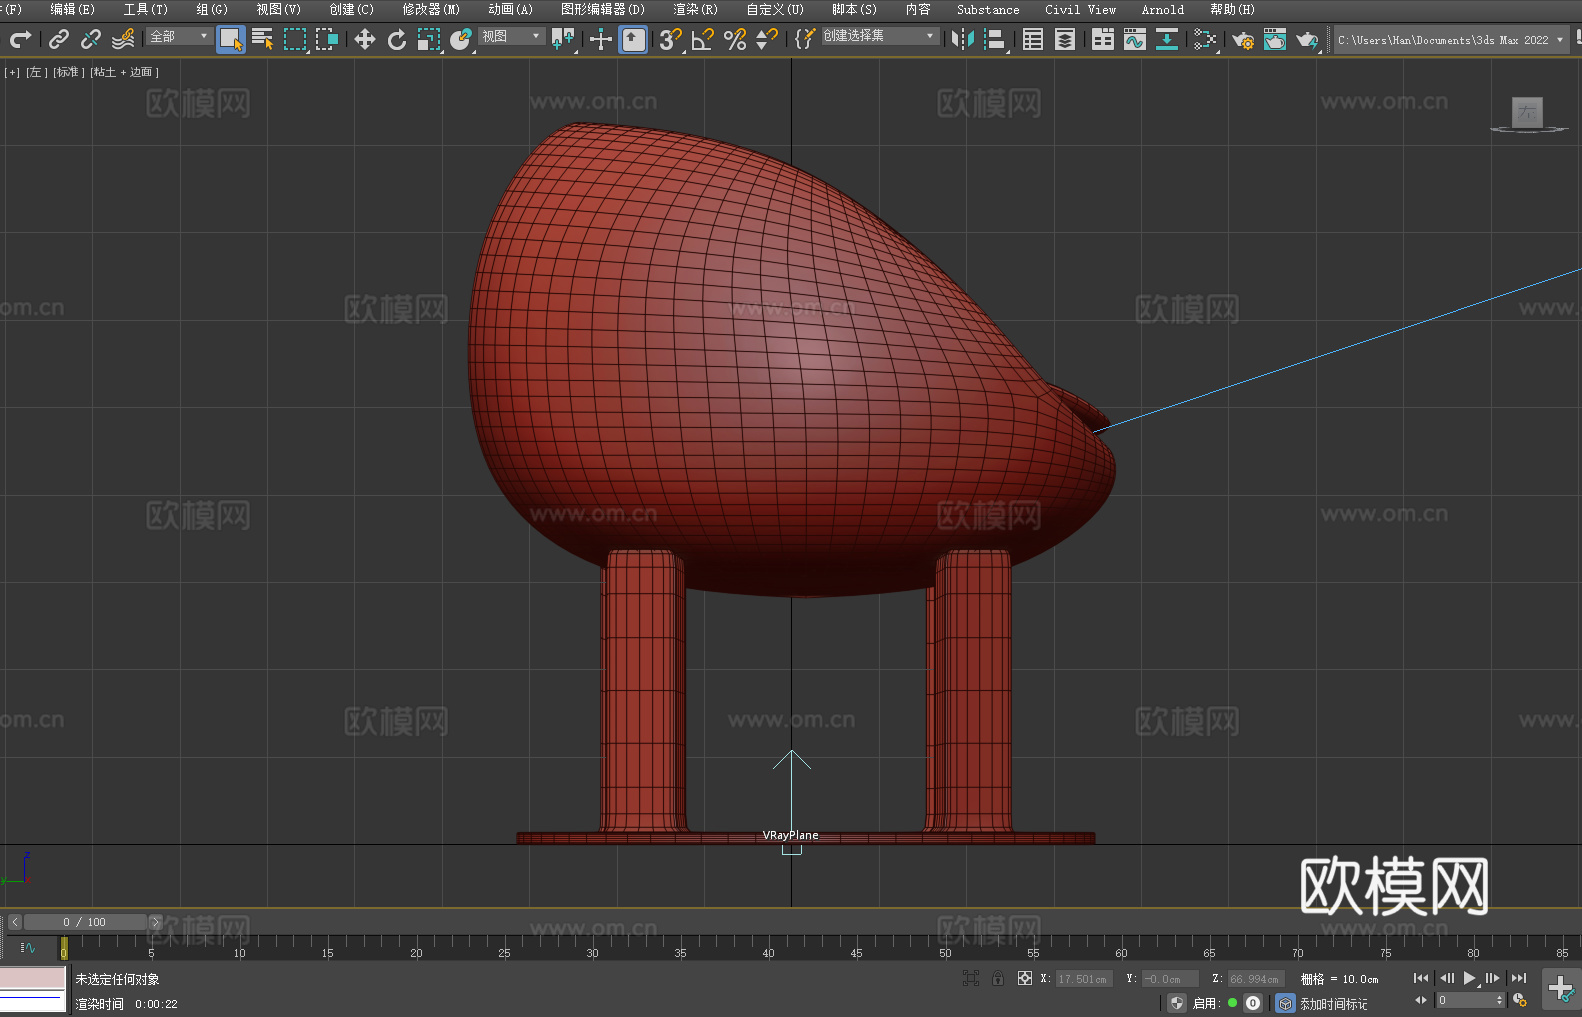Toggle 3D Snaps
Image resolution: width=1582 pixels, height=1017 pixels.
670,39
